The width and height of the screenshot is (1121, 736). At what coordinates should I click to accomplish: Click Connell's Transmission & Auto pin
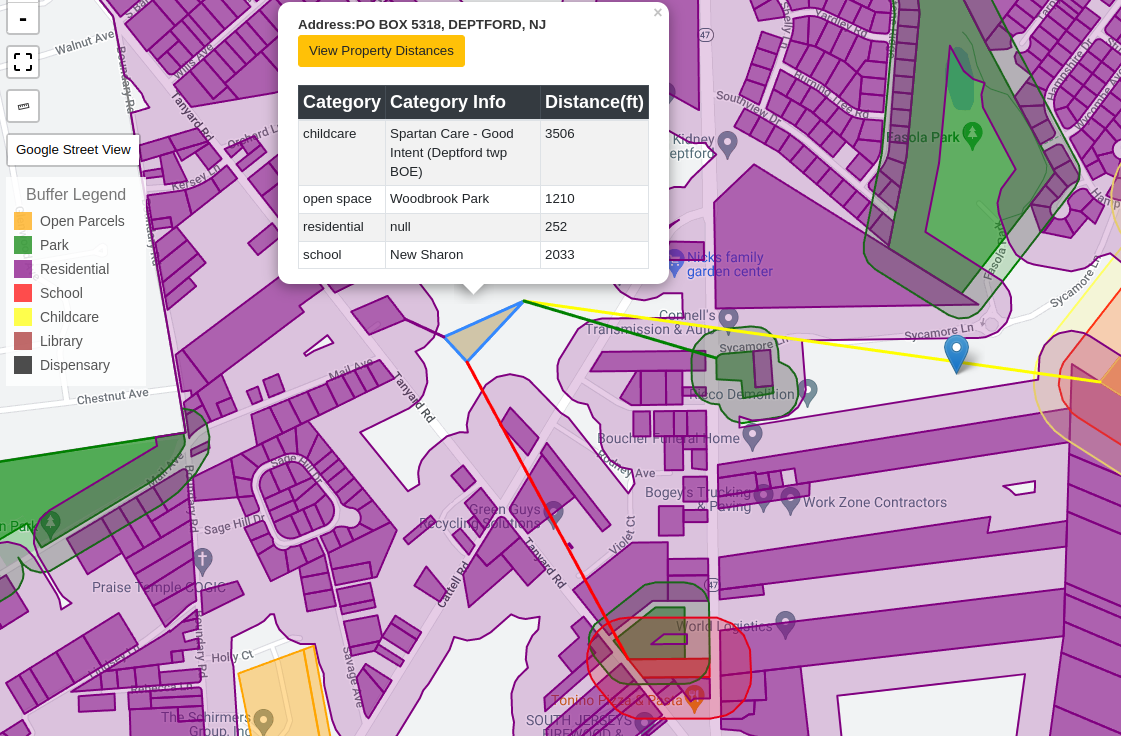tap(729, 319)
